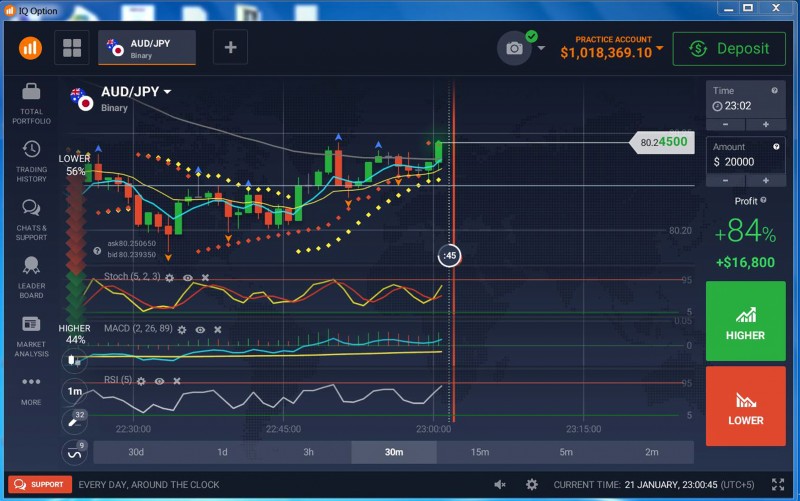The height and width of the screenshot is (501, 800).
Task: Toggle Stoch indicator visibility eye
Action: click(x=188, y=278)
